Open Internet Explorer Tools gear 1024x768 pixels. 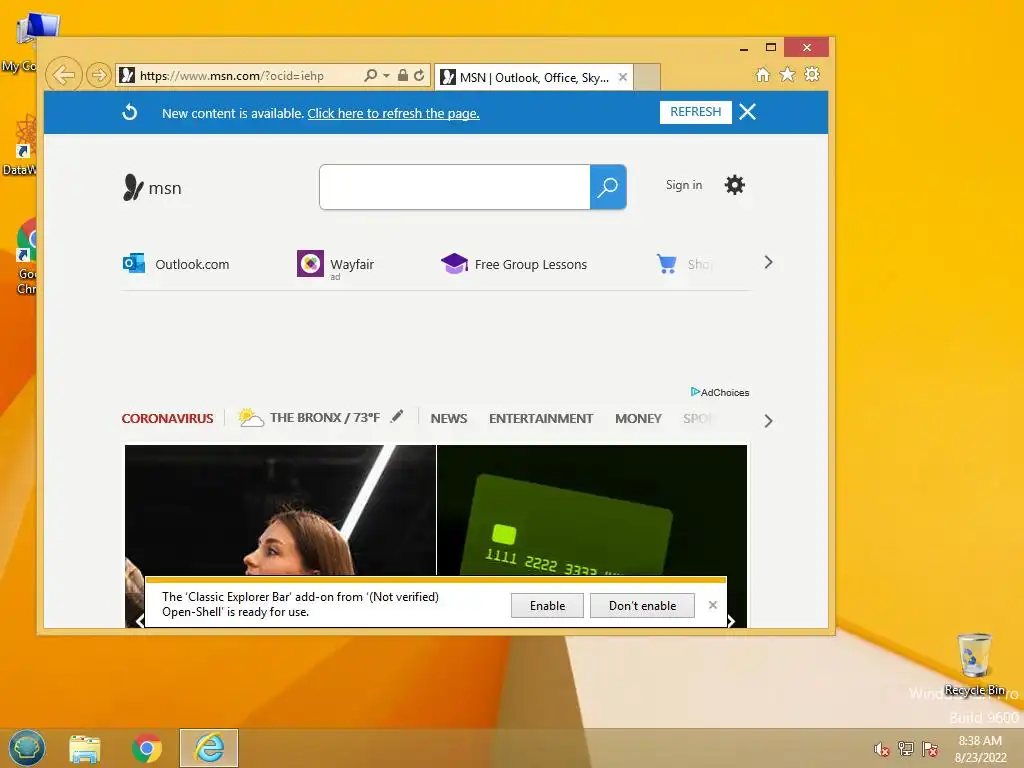click(x=812, y=74)
